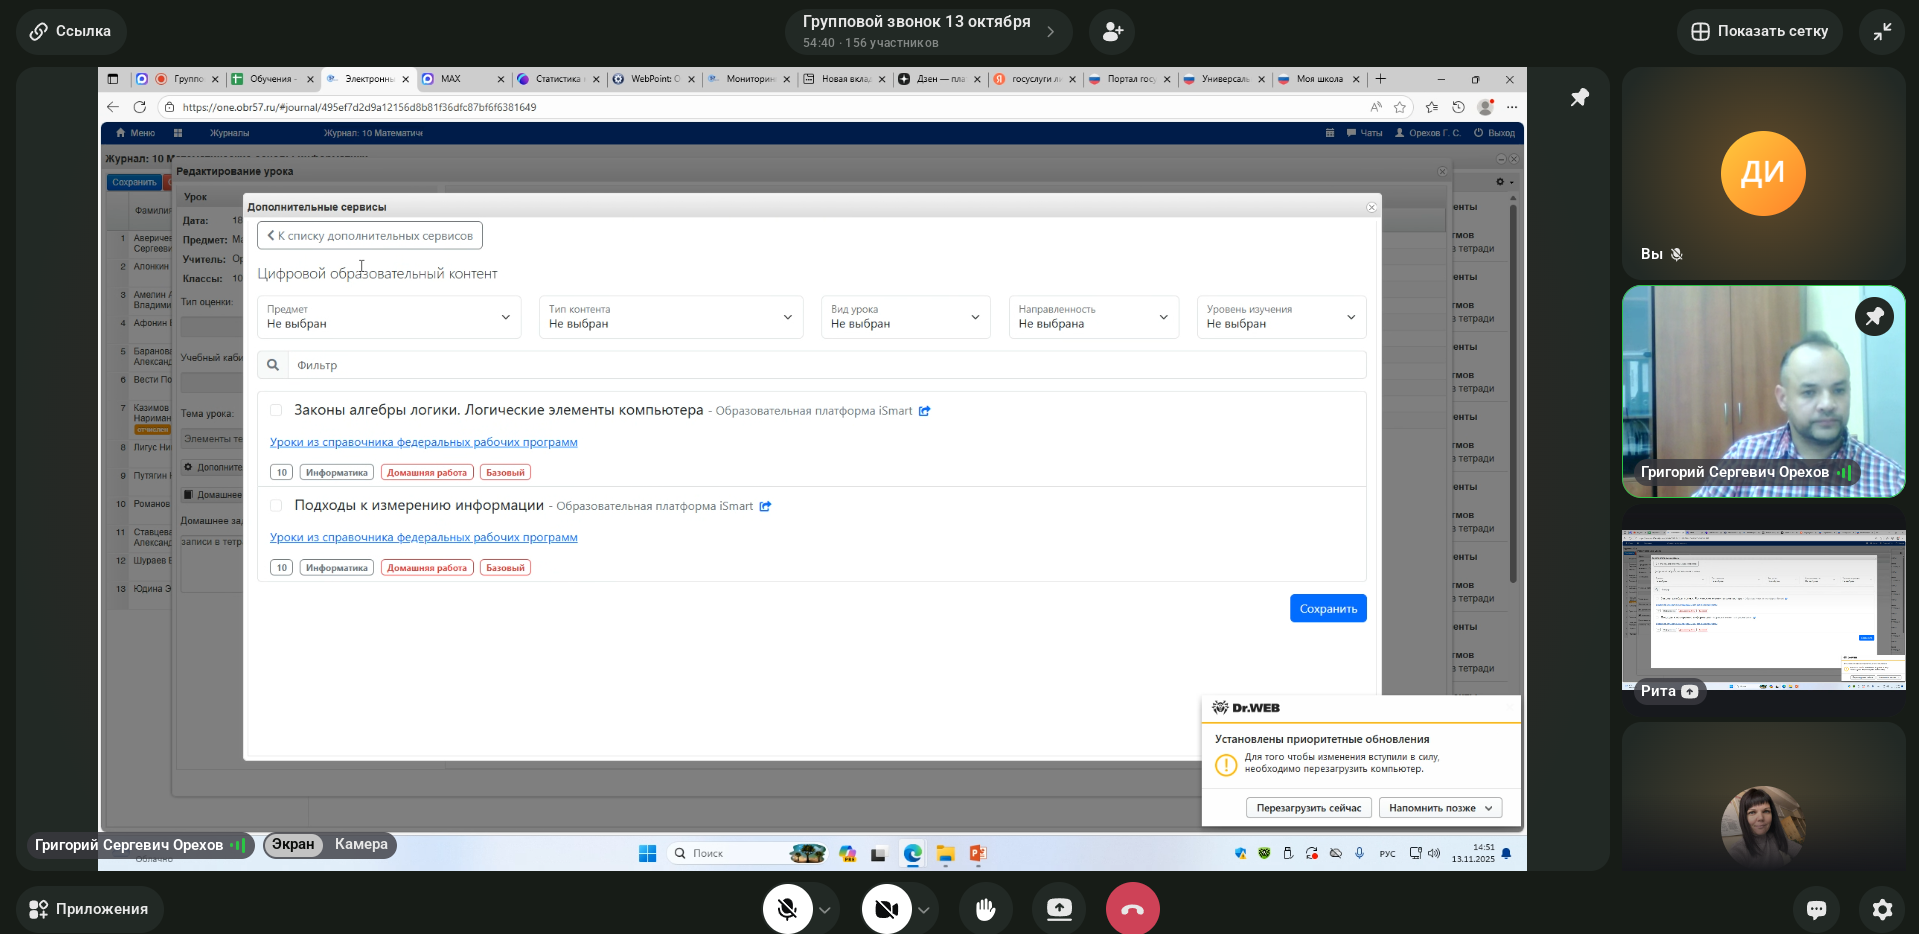Start screen sharing from the call bar
Image resolution: width=1919 pixels, height=934 pixels.
(x=1059, y=908)
